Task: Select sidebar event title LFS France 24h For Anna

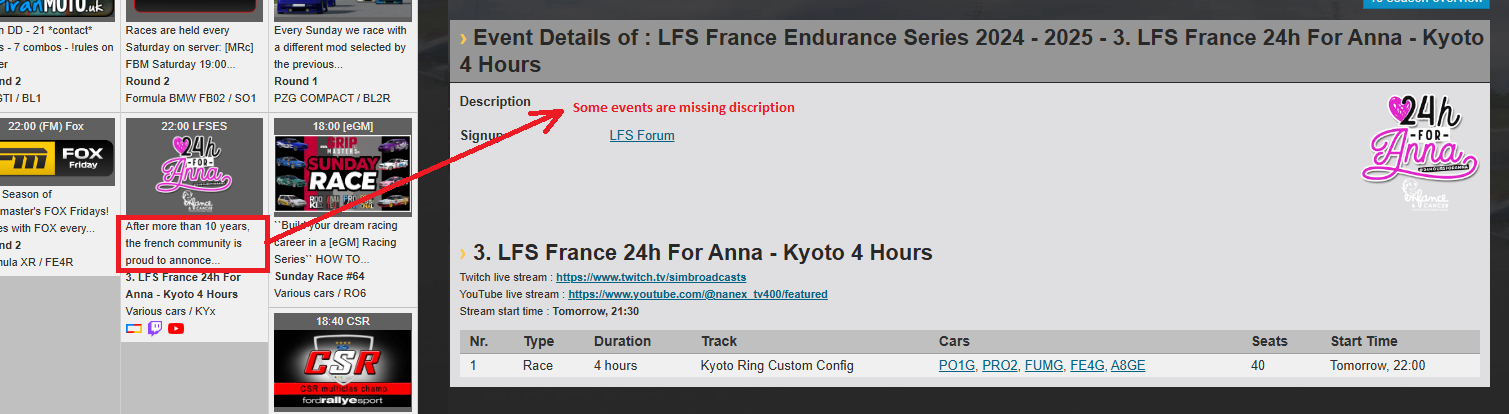Action: (183, 285)
